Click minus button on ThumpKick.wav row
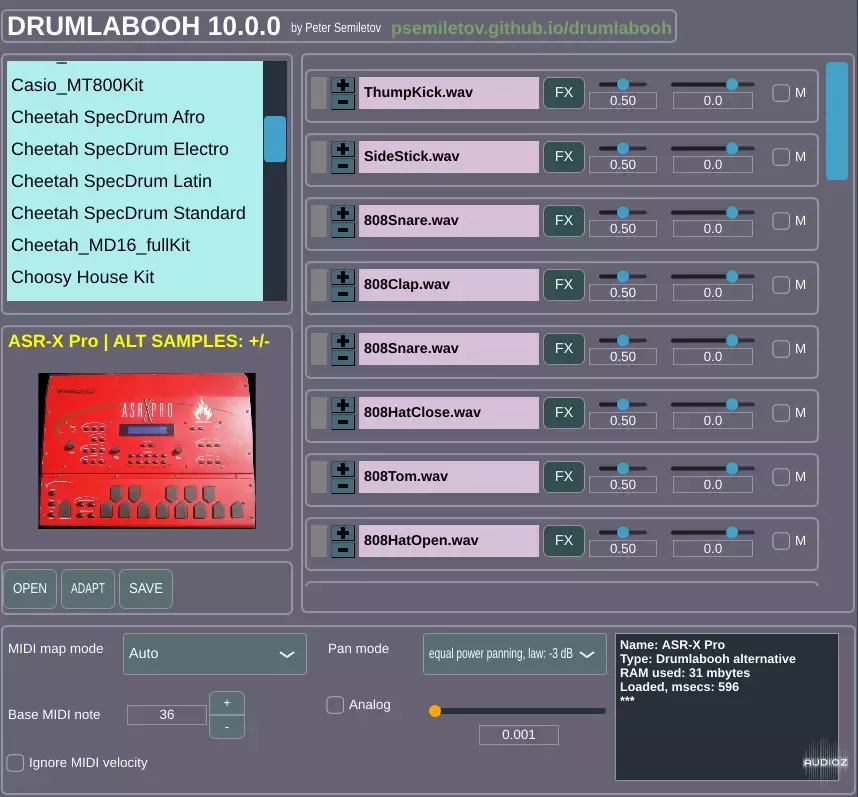Viewport: 858px width, 797px height. point(343,101)
